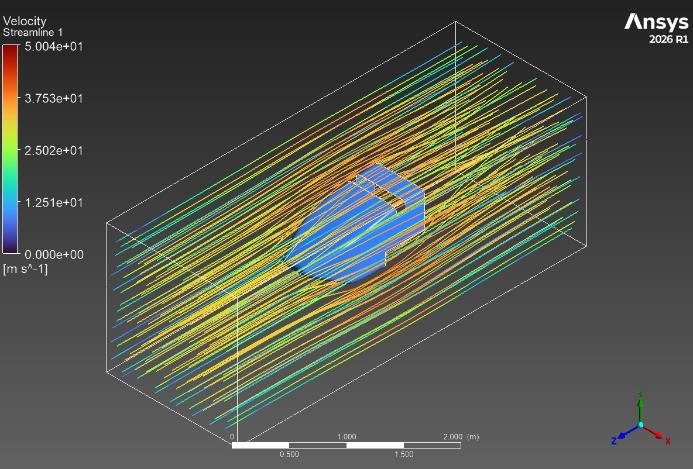Image resolution: width=693 pixels, height=469 pixels.
Task: Click the 3.753e+01 legend value
Action: tap(53, 98)
